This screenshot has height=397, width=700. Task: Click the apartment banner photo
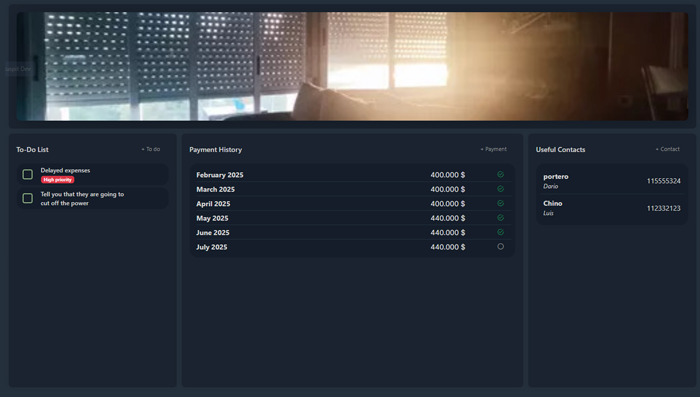[x=352, y=66]
